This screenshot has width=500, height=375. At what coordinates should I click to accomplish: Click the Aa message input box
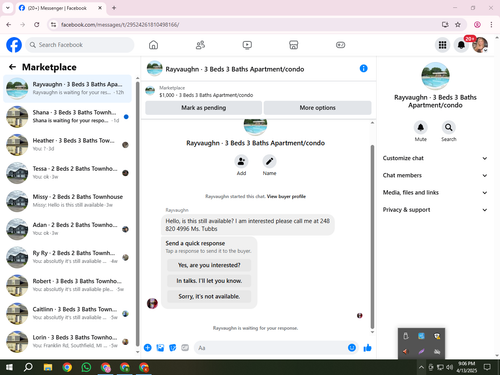point(272,348)
